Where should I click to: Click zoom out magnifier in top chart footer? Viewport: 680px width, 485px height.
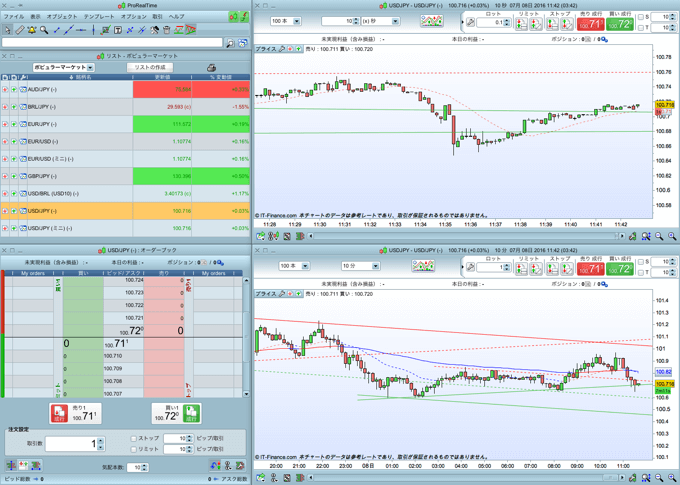(659, 236)
